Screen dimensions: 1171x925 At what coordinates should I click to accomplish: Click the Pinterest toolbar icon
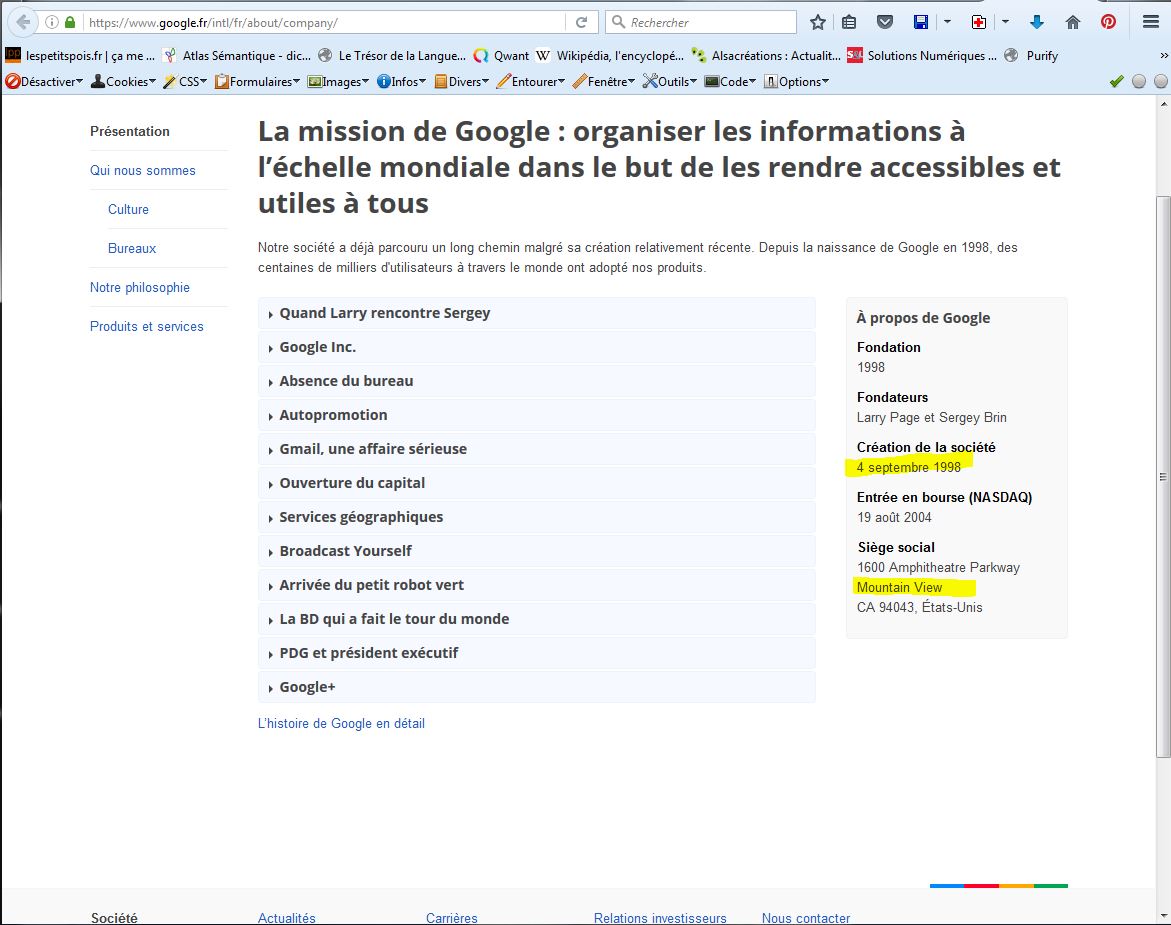[x=1108, y=22]
